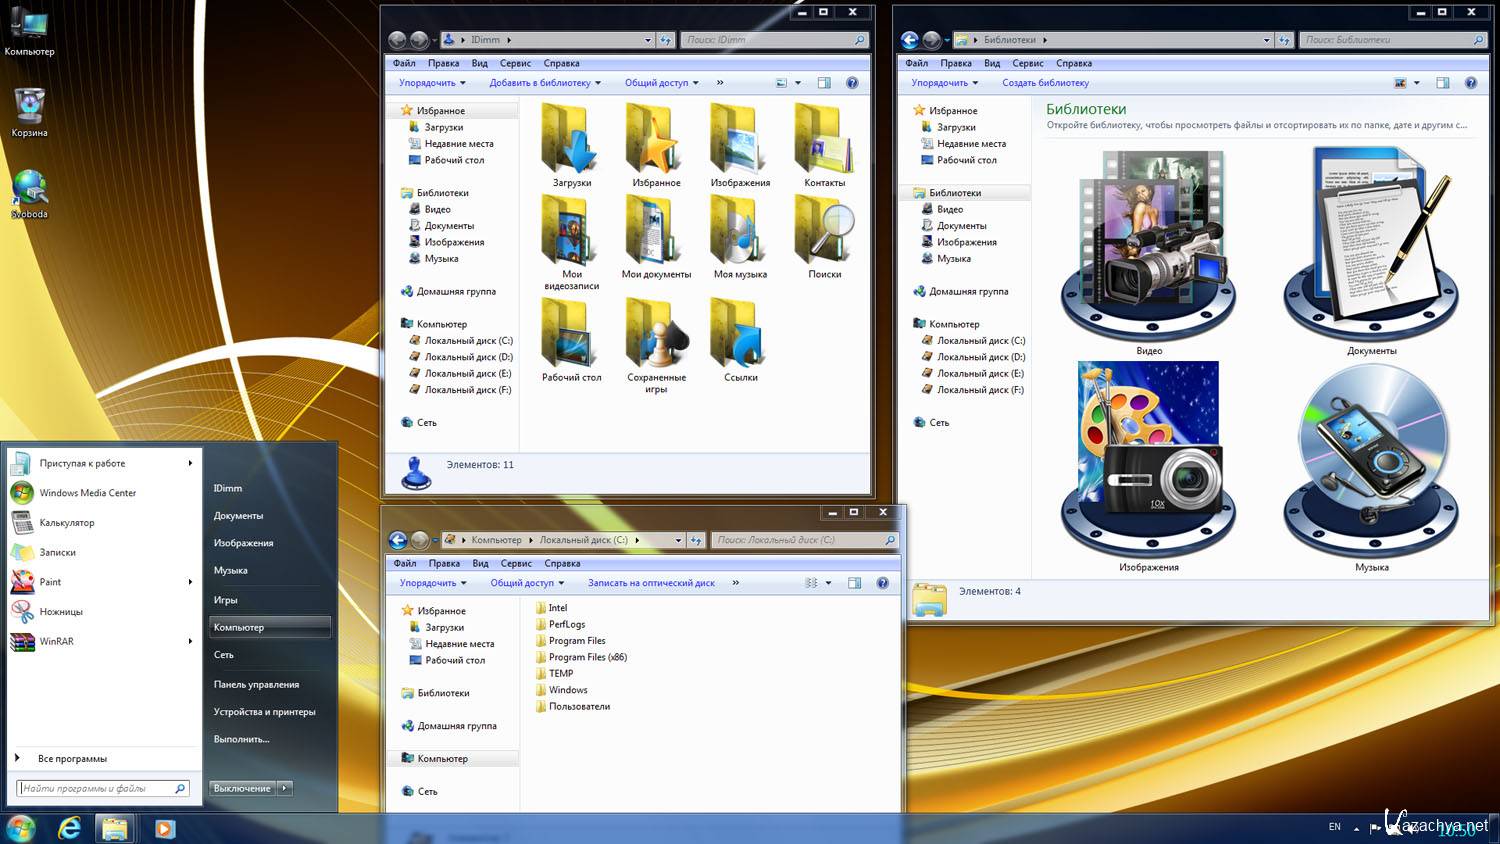1500x844 pixels.
Task: Open the Сохраненные игры folder
Action: pos(656,336)
